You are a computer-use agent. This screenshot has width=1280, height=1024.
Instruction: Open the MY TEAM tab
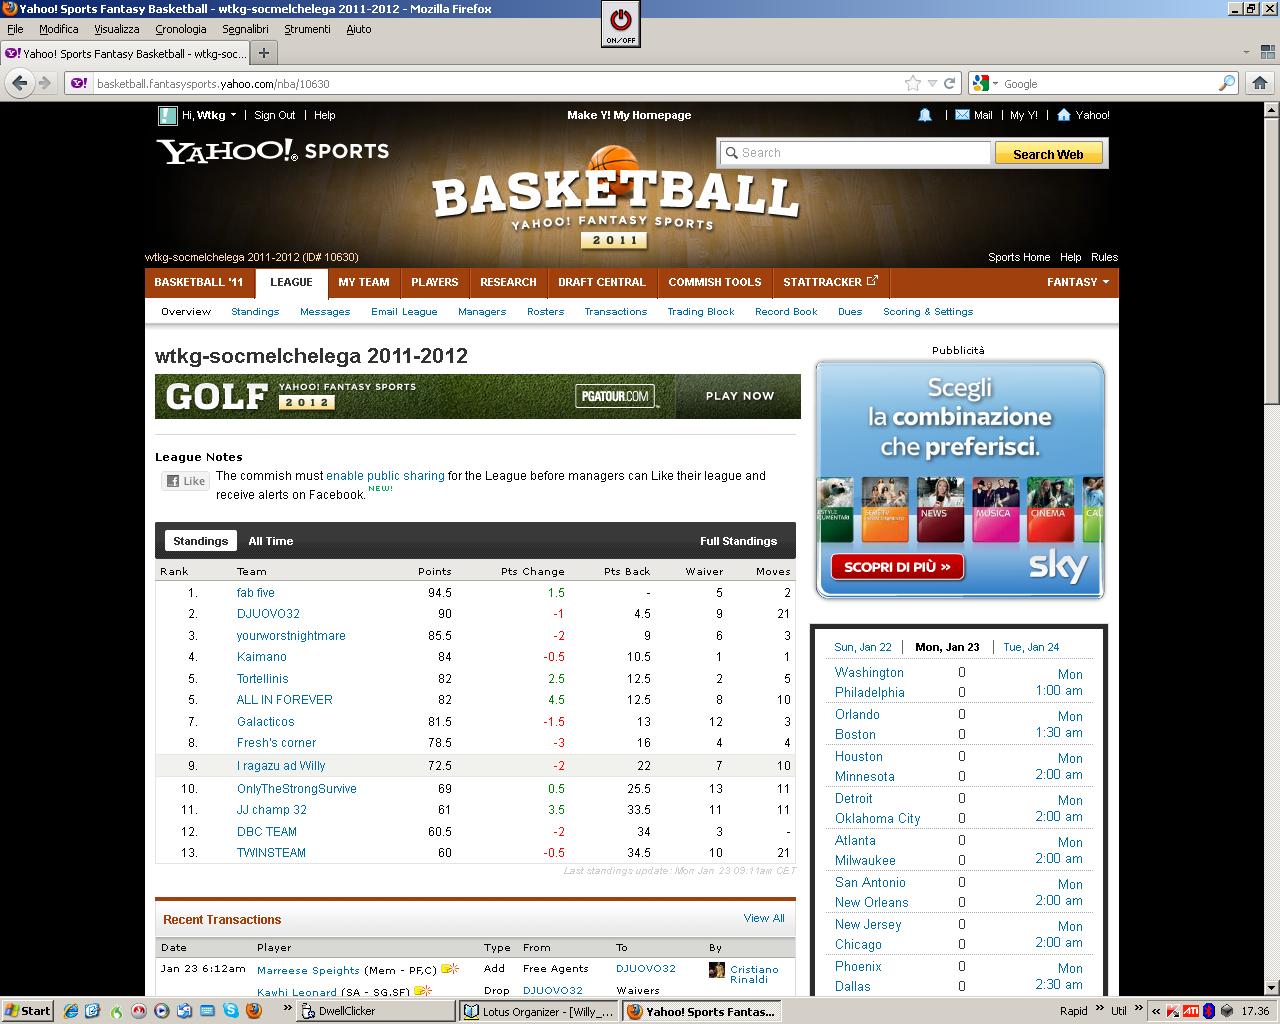[363, 282]
